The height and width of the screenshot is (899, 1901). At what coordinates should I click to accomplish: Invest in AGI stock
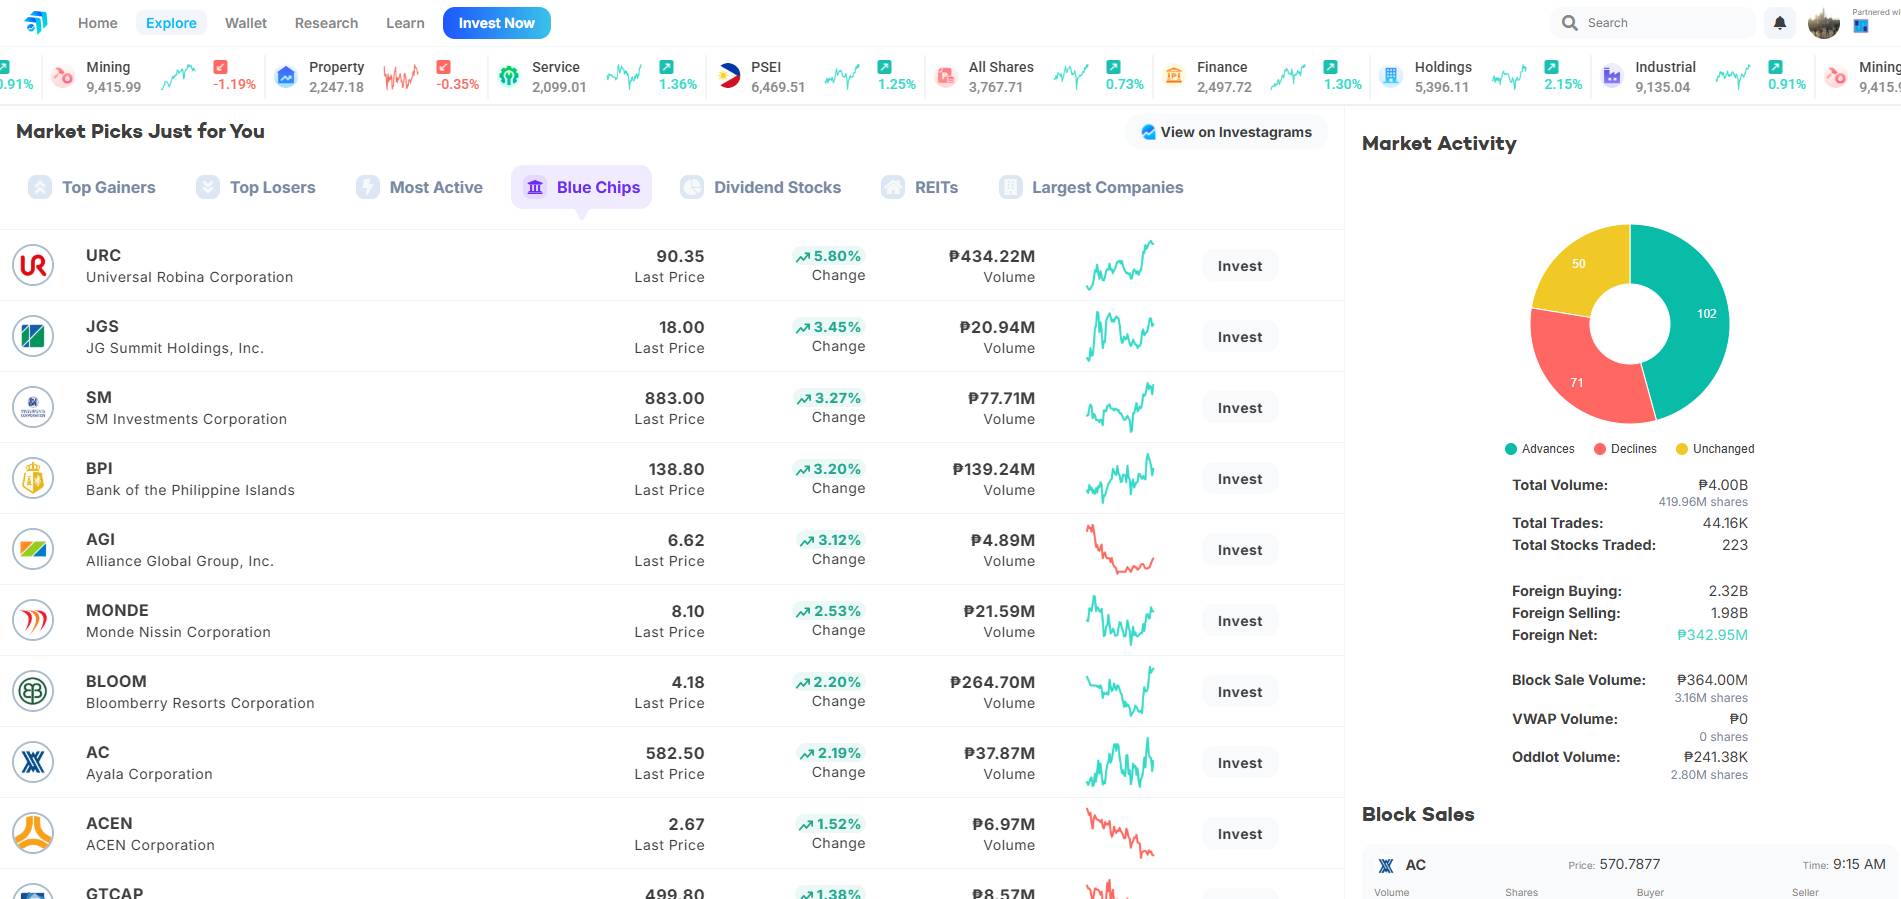[1240, 550]
